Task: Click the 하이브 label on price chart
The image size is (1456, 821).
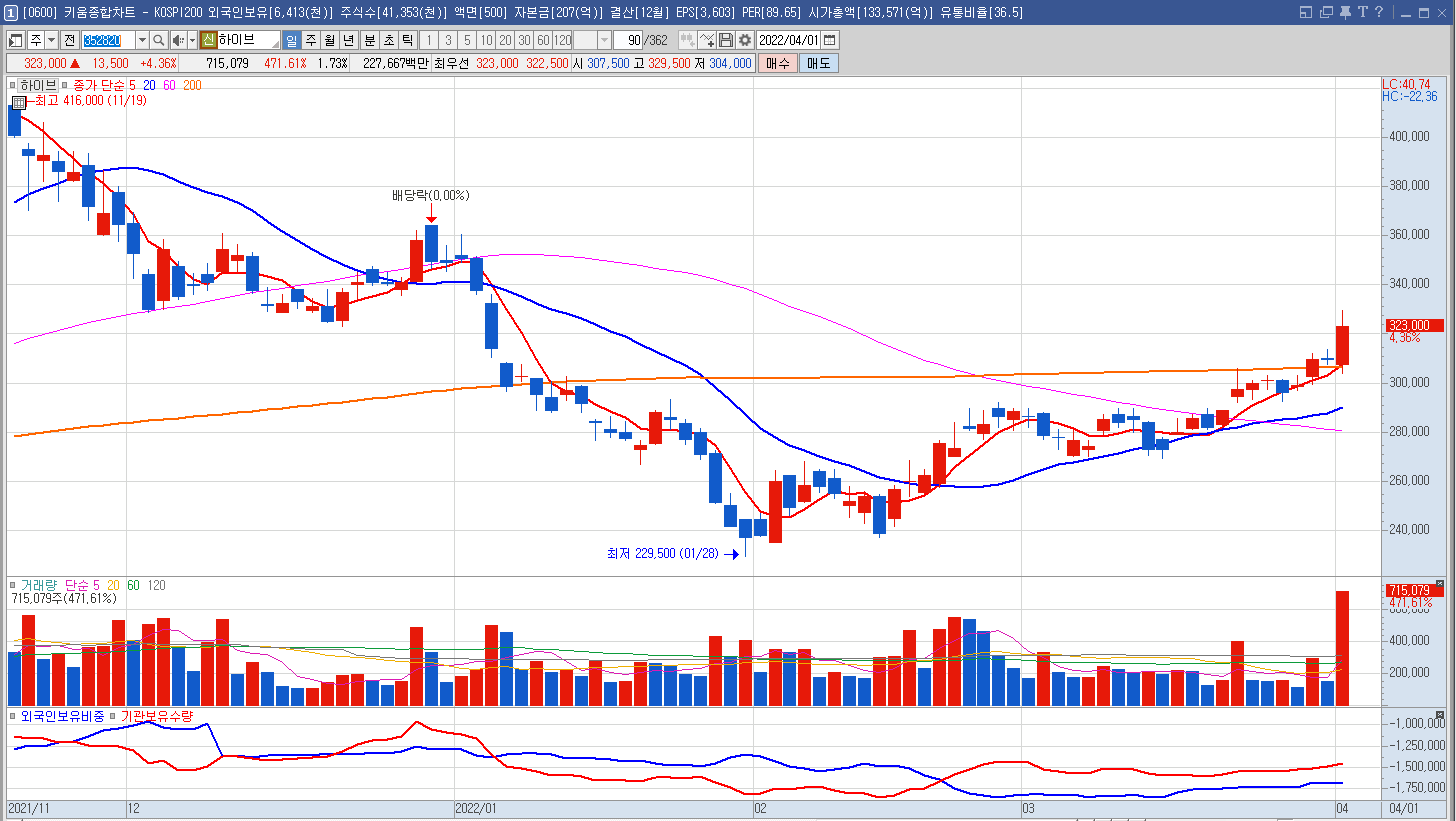Action: 38,85
